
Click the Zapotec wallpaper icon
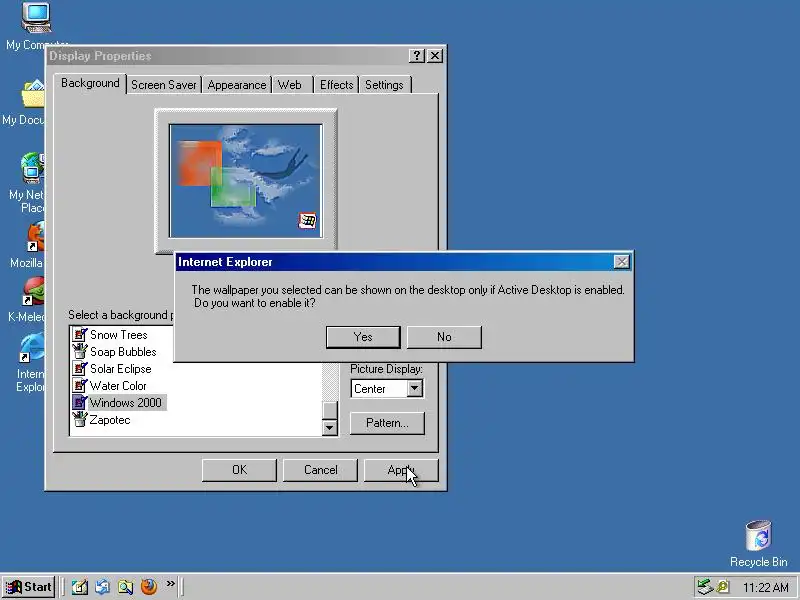click(80, 419)
